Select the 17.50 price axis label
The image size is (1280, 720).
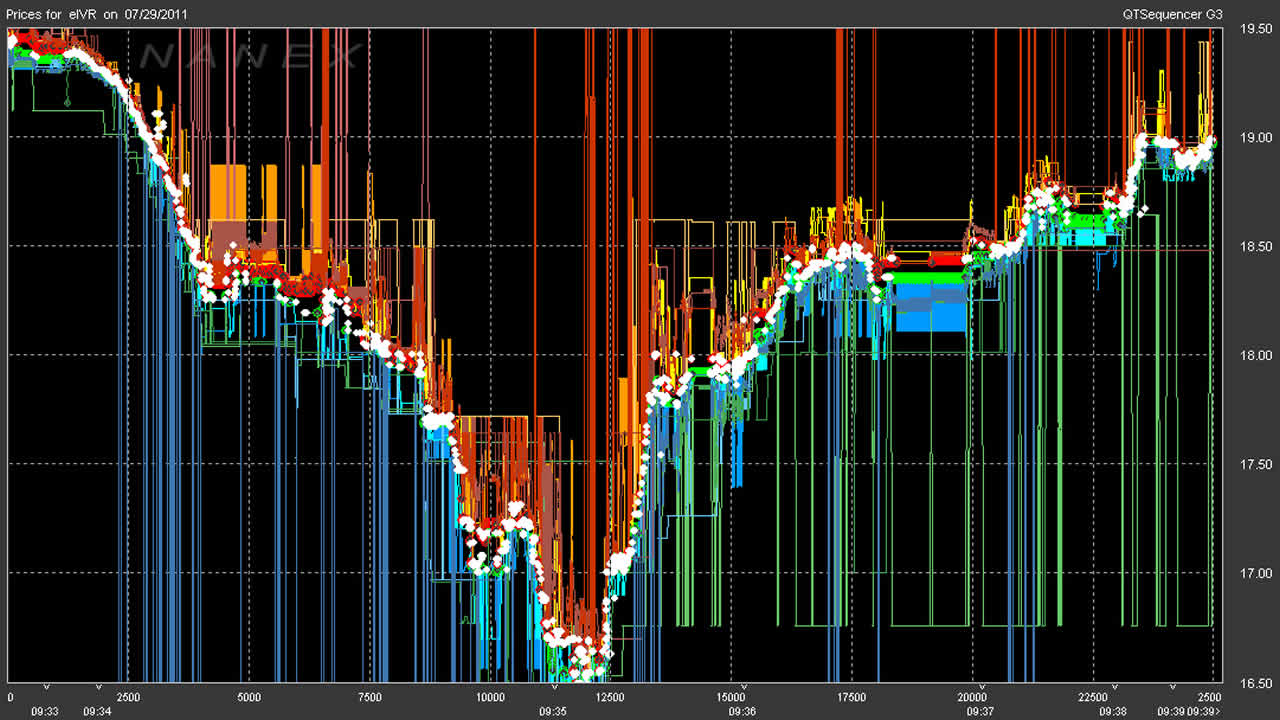(1255, 464)
